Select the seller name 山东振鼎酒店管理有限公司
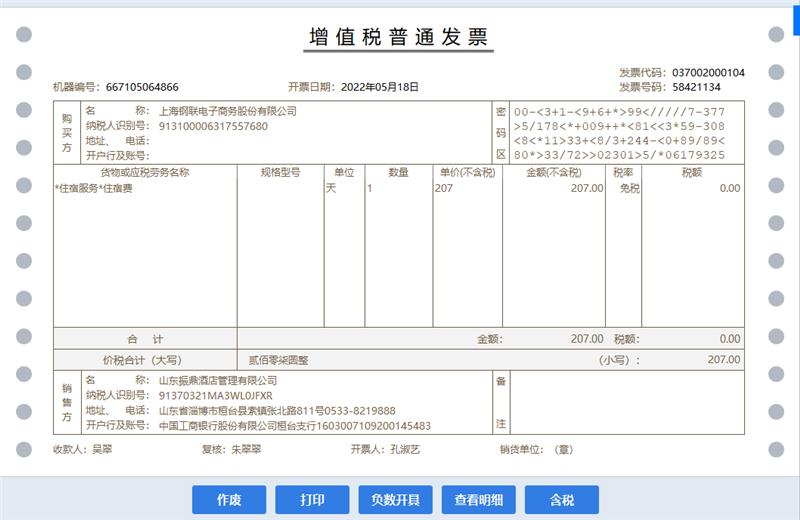 (x=218, y=381)
